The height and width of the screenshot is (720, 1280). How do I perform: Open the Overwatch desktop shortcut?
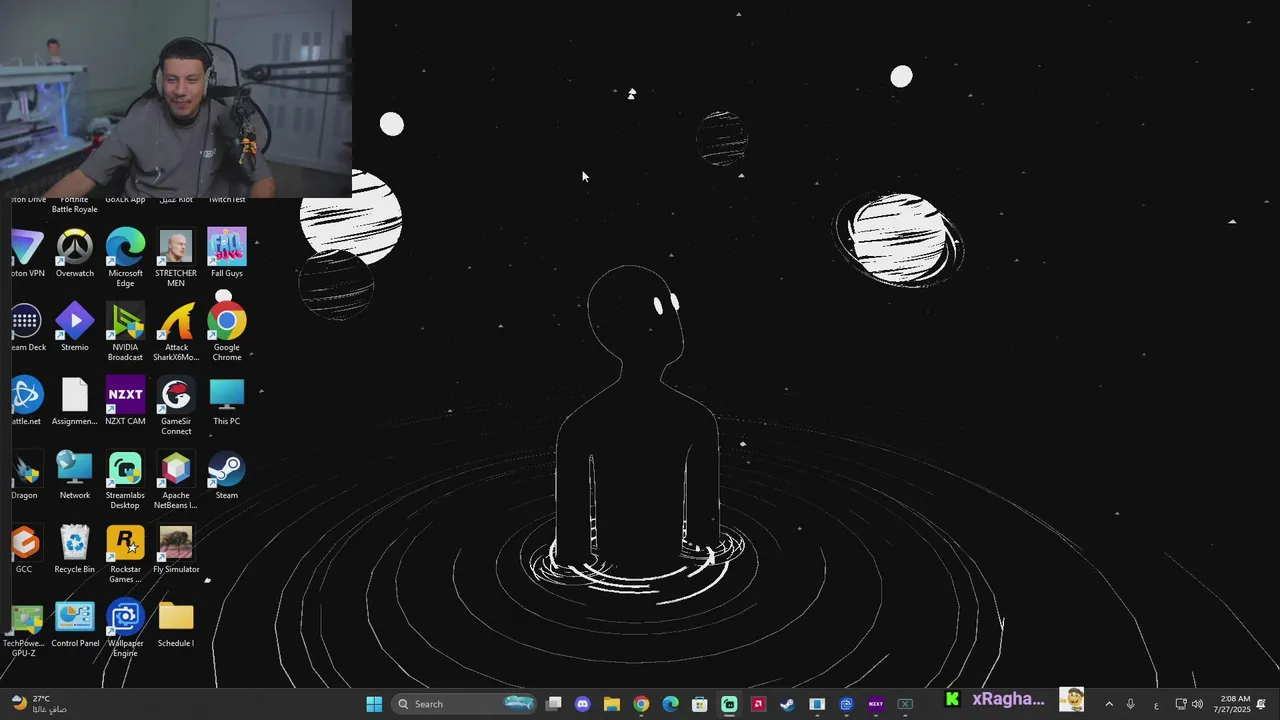75,253
